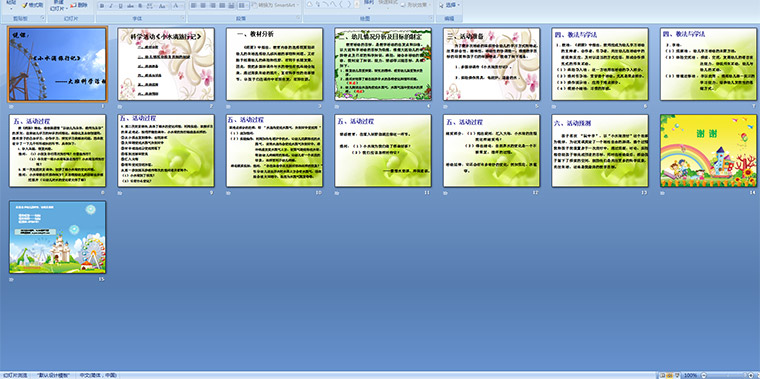This screenshot has width=760, height=379.
Task: Switch to Normal view in status bar
Action: tap(662, 375)
